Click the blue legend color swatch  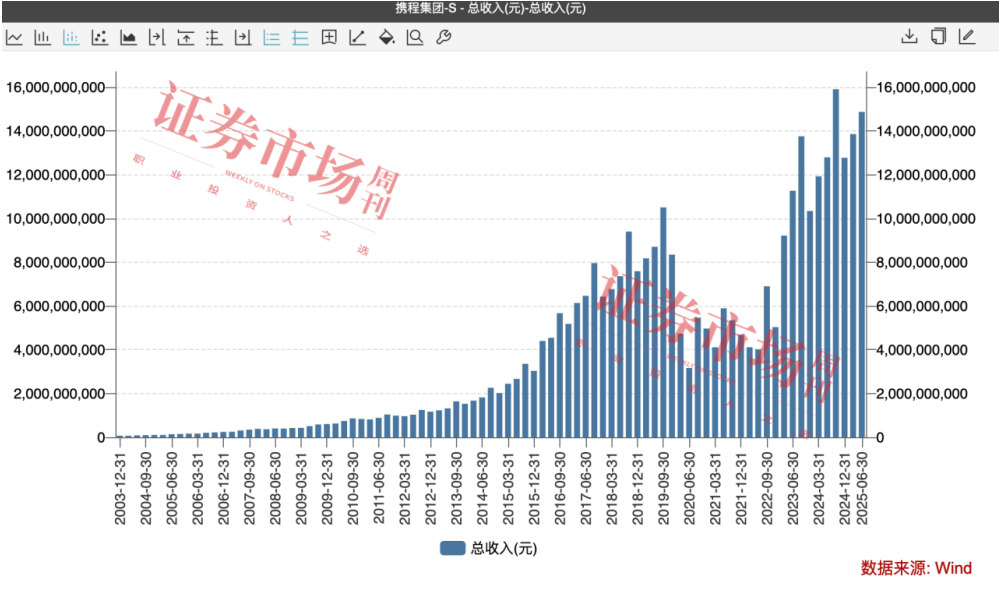click(x=453, y=548)
